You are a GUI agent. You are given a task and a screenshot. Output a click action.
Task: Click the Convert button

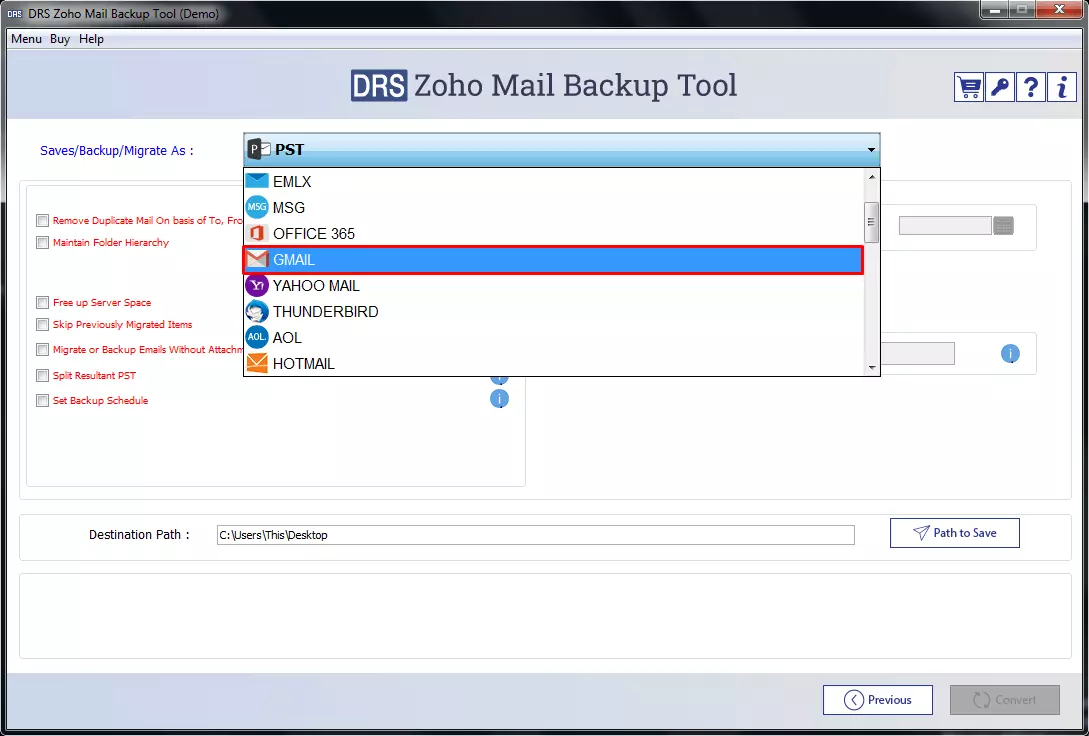[1004, 700]
